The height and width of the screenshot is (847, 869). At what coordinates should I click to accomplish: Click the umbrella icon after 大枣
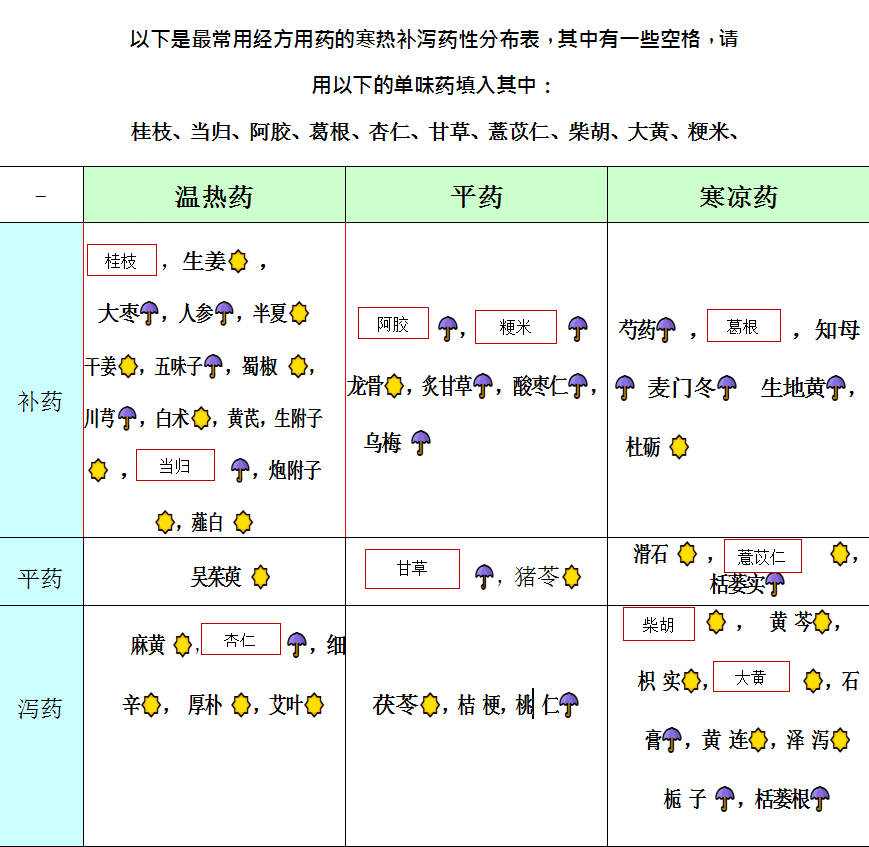coord(149,313)
